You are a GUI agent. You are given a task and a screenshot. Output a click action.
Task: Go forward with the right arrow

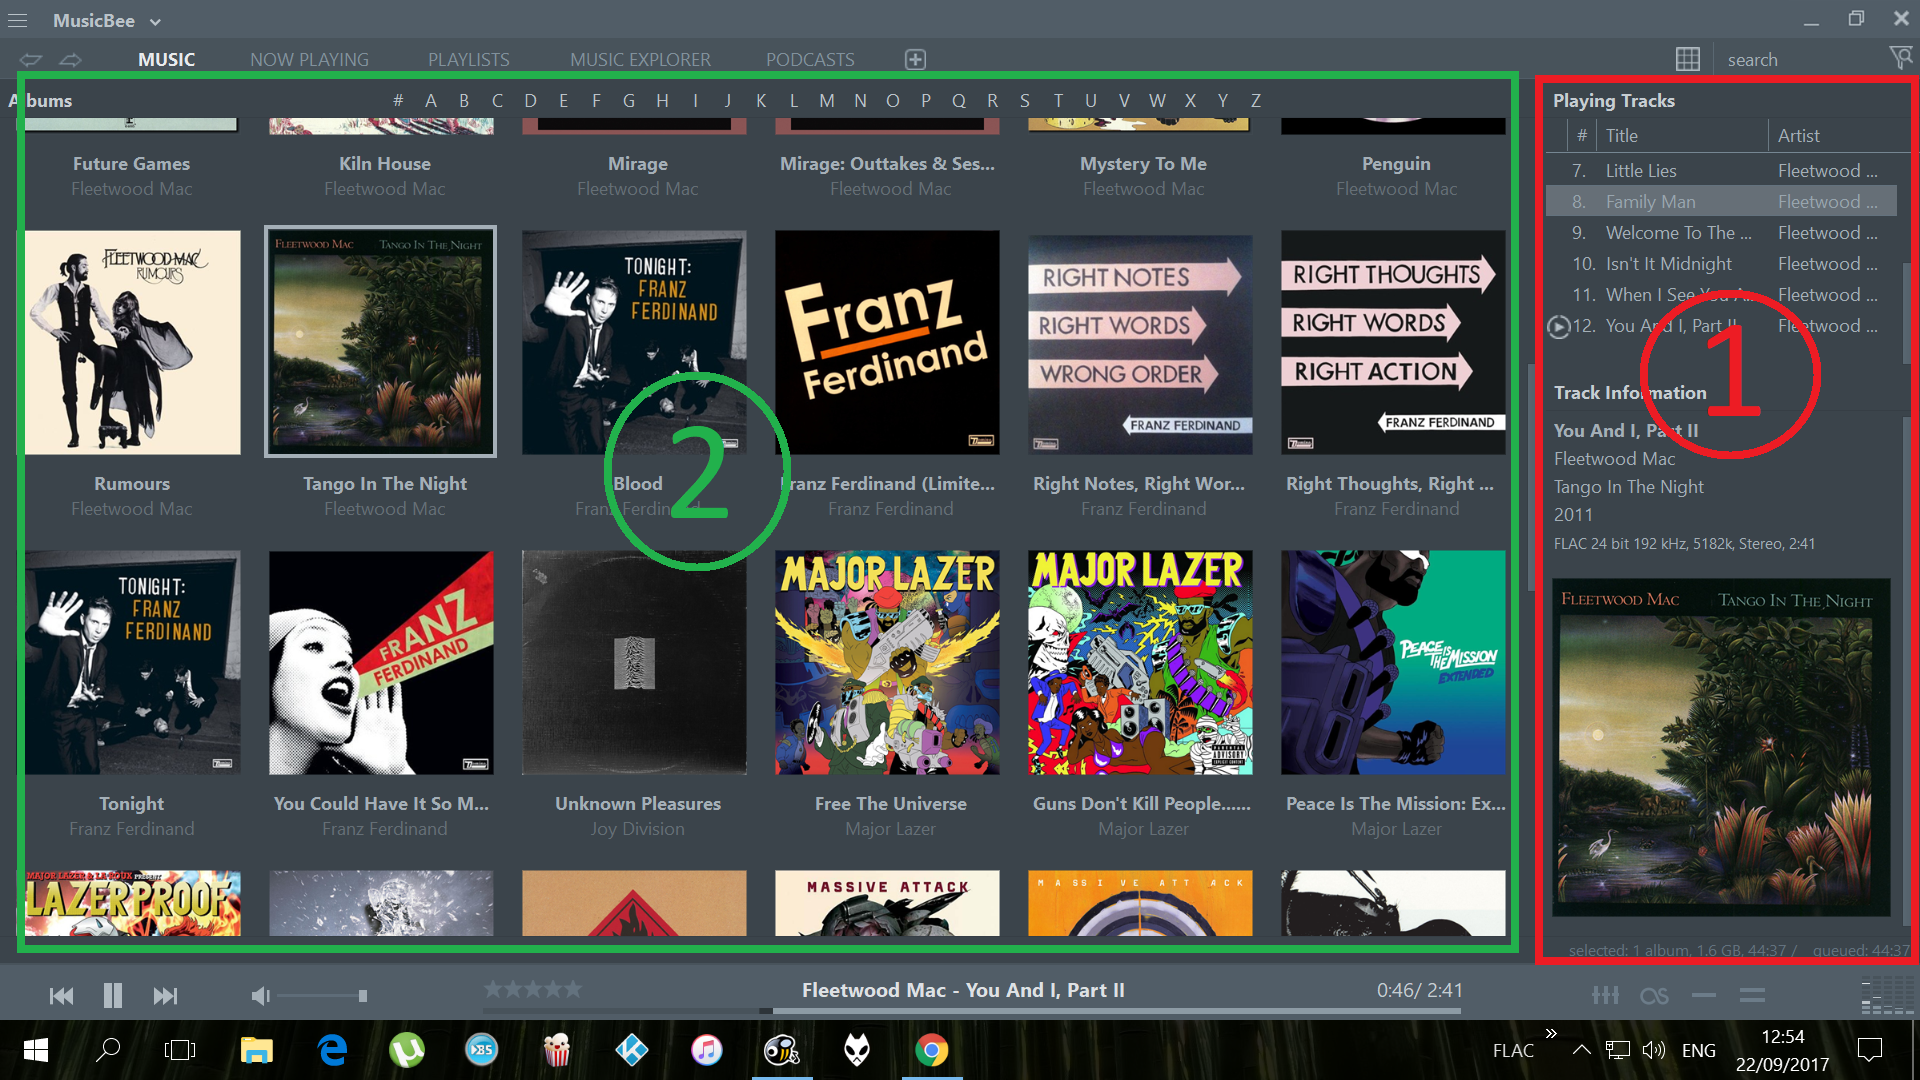coord(70,60)
